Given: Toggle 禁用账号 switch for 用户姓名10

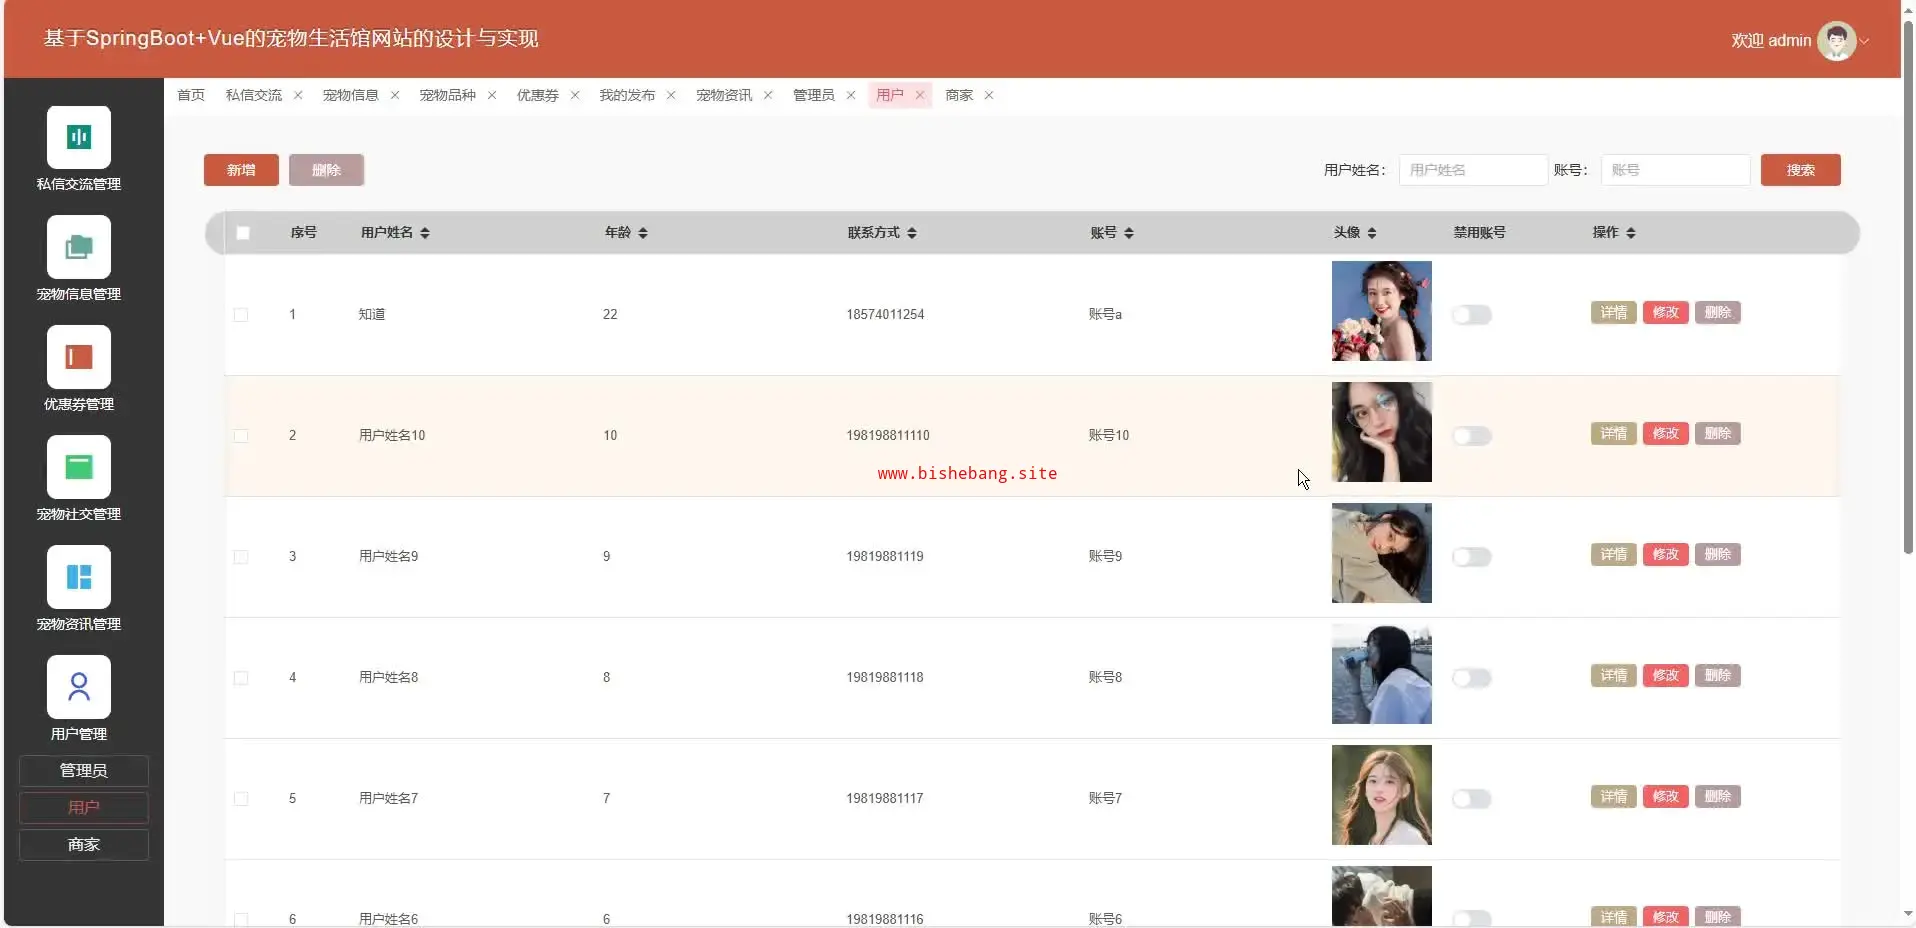Looking at the screenshot, I should tap(1472, 436).
